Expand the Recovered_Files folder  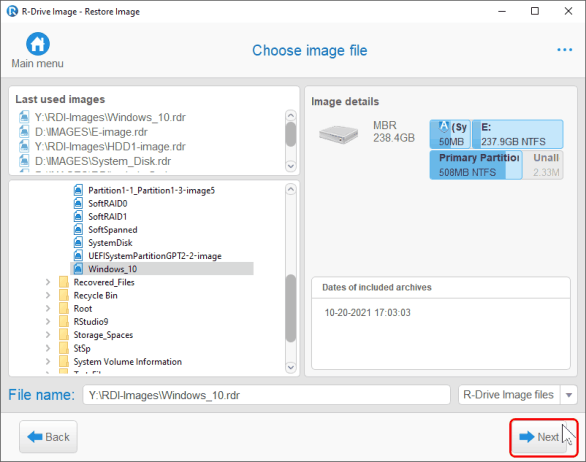point(48,282)
